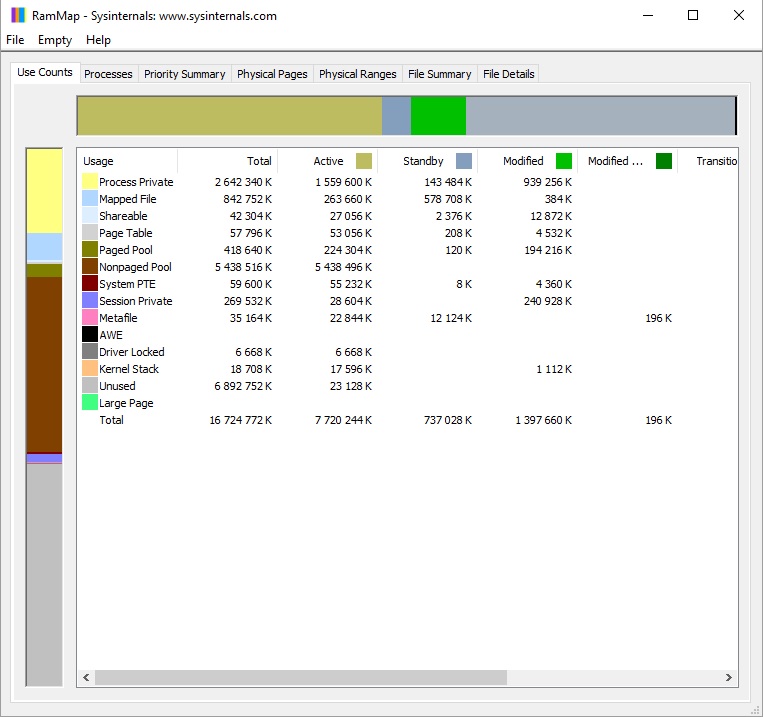
Task: Open the Help menu
Action: pos(98,40)
